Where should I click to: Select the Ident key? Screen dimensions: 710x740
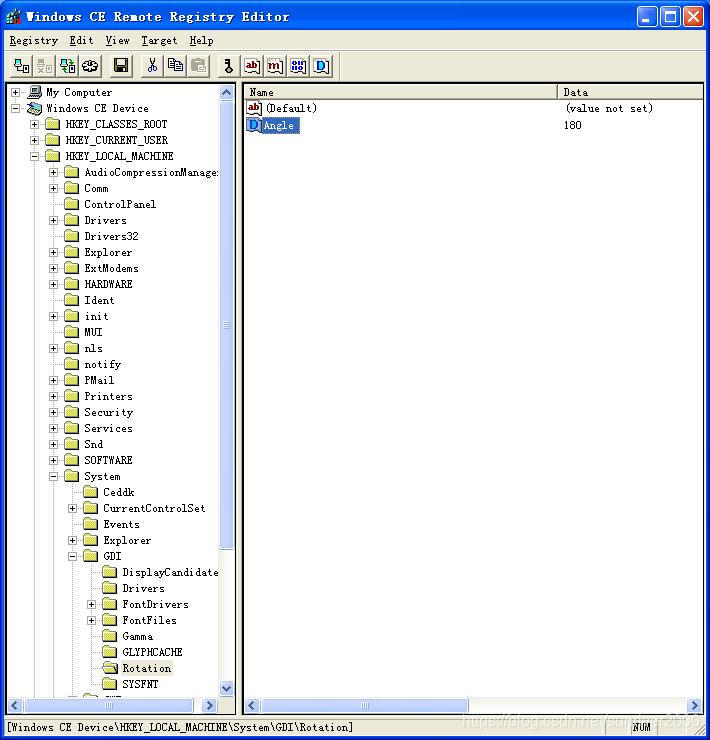(99, 300)
